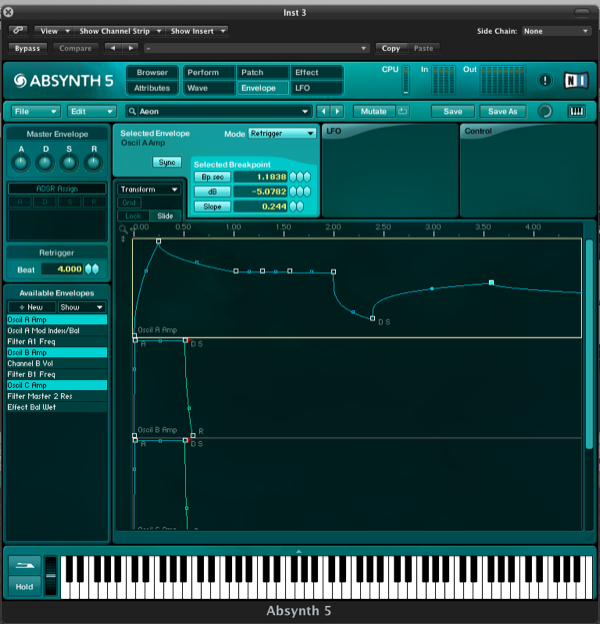Open the NI logo info
This screenshot has height=624, width=600.
tap(576, 81)
